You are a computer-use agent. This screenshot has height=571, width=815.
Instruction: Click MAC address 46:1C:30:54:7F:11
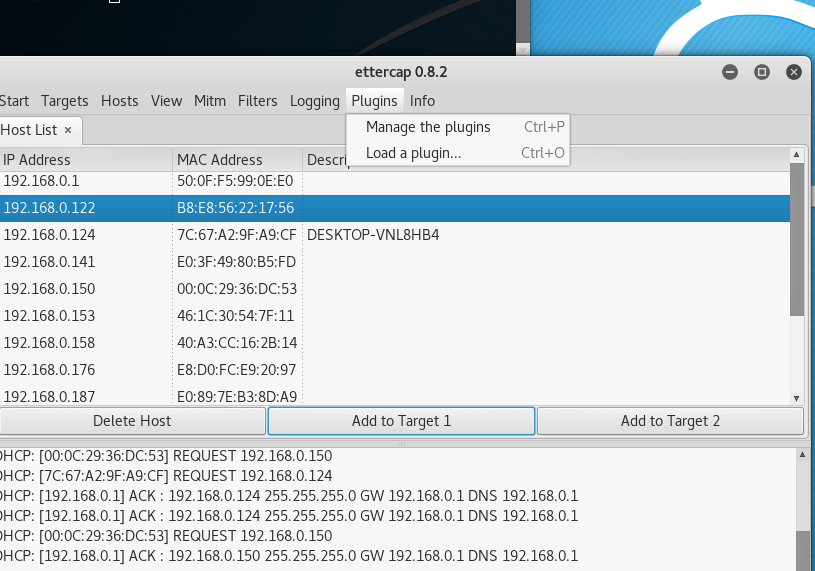coord(235,316)
